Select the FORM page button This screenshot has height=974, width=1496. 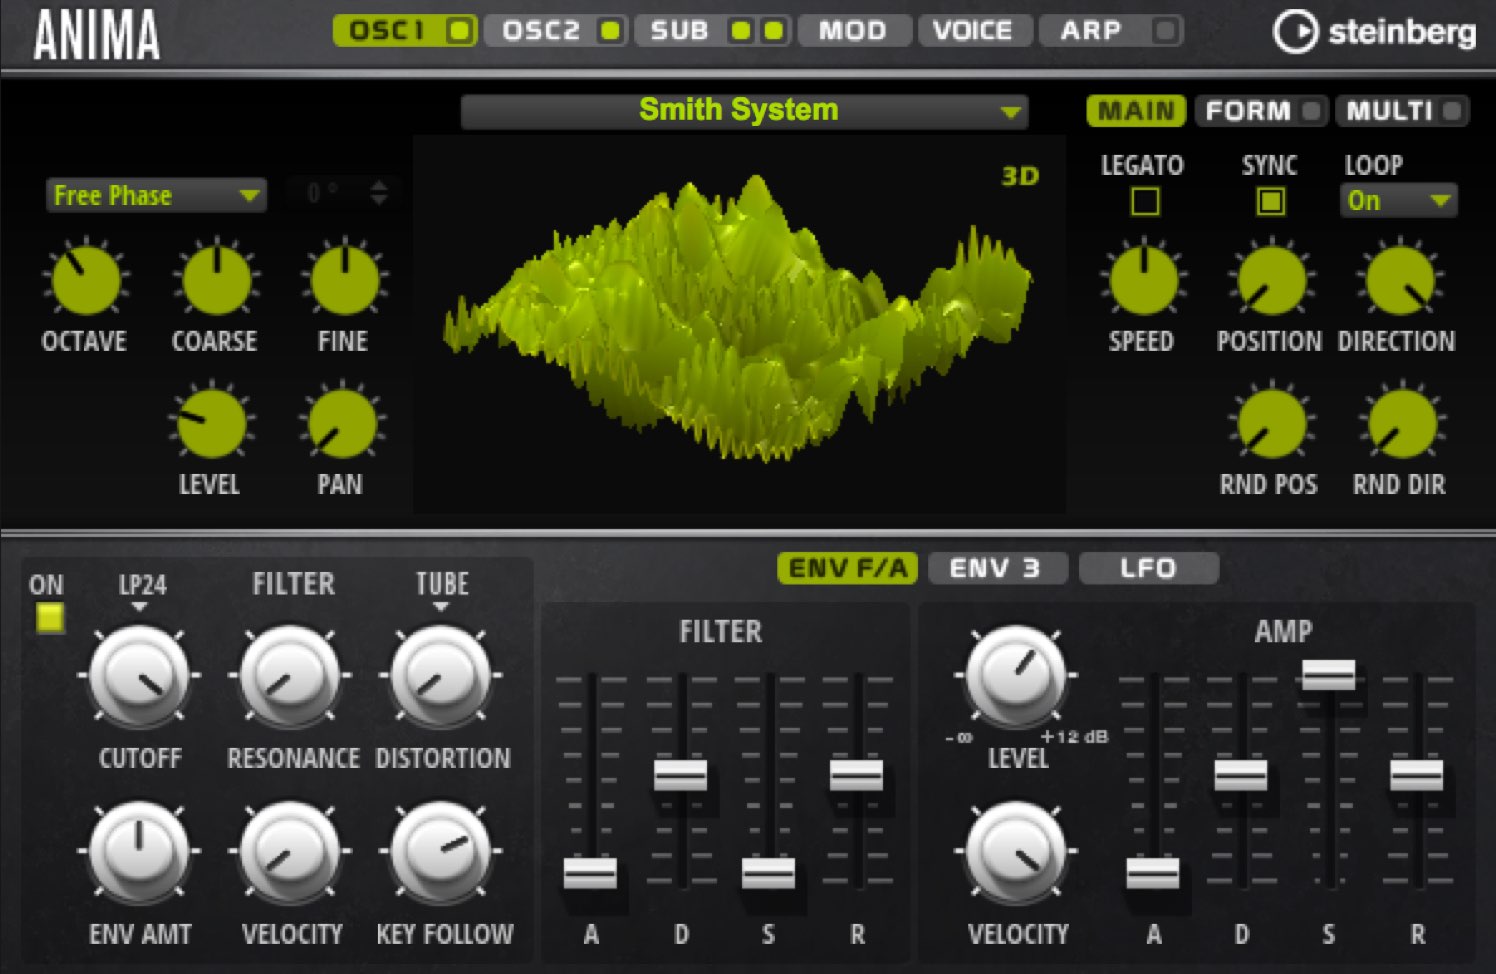(x=1260, y=111)
